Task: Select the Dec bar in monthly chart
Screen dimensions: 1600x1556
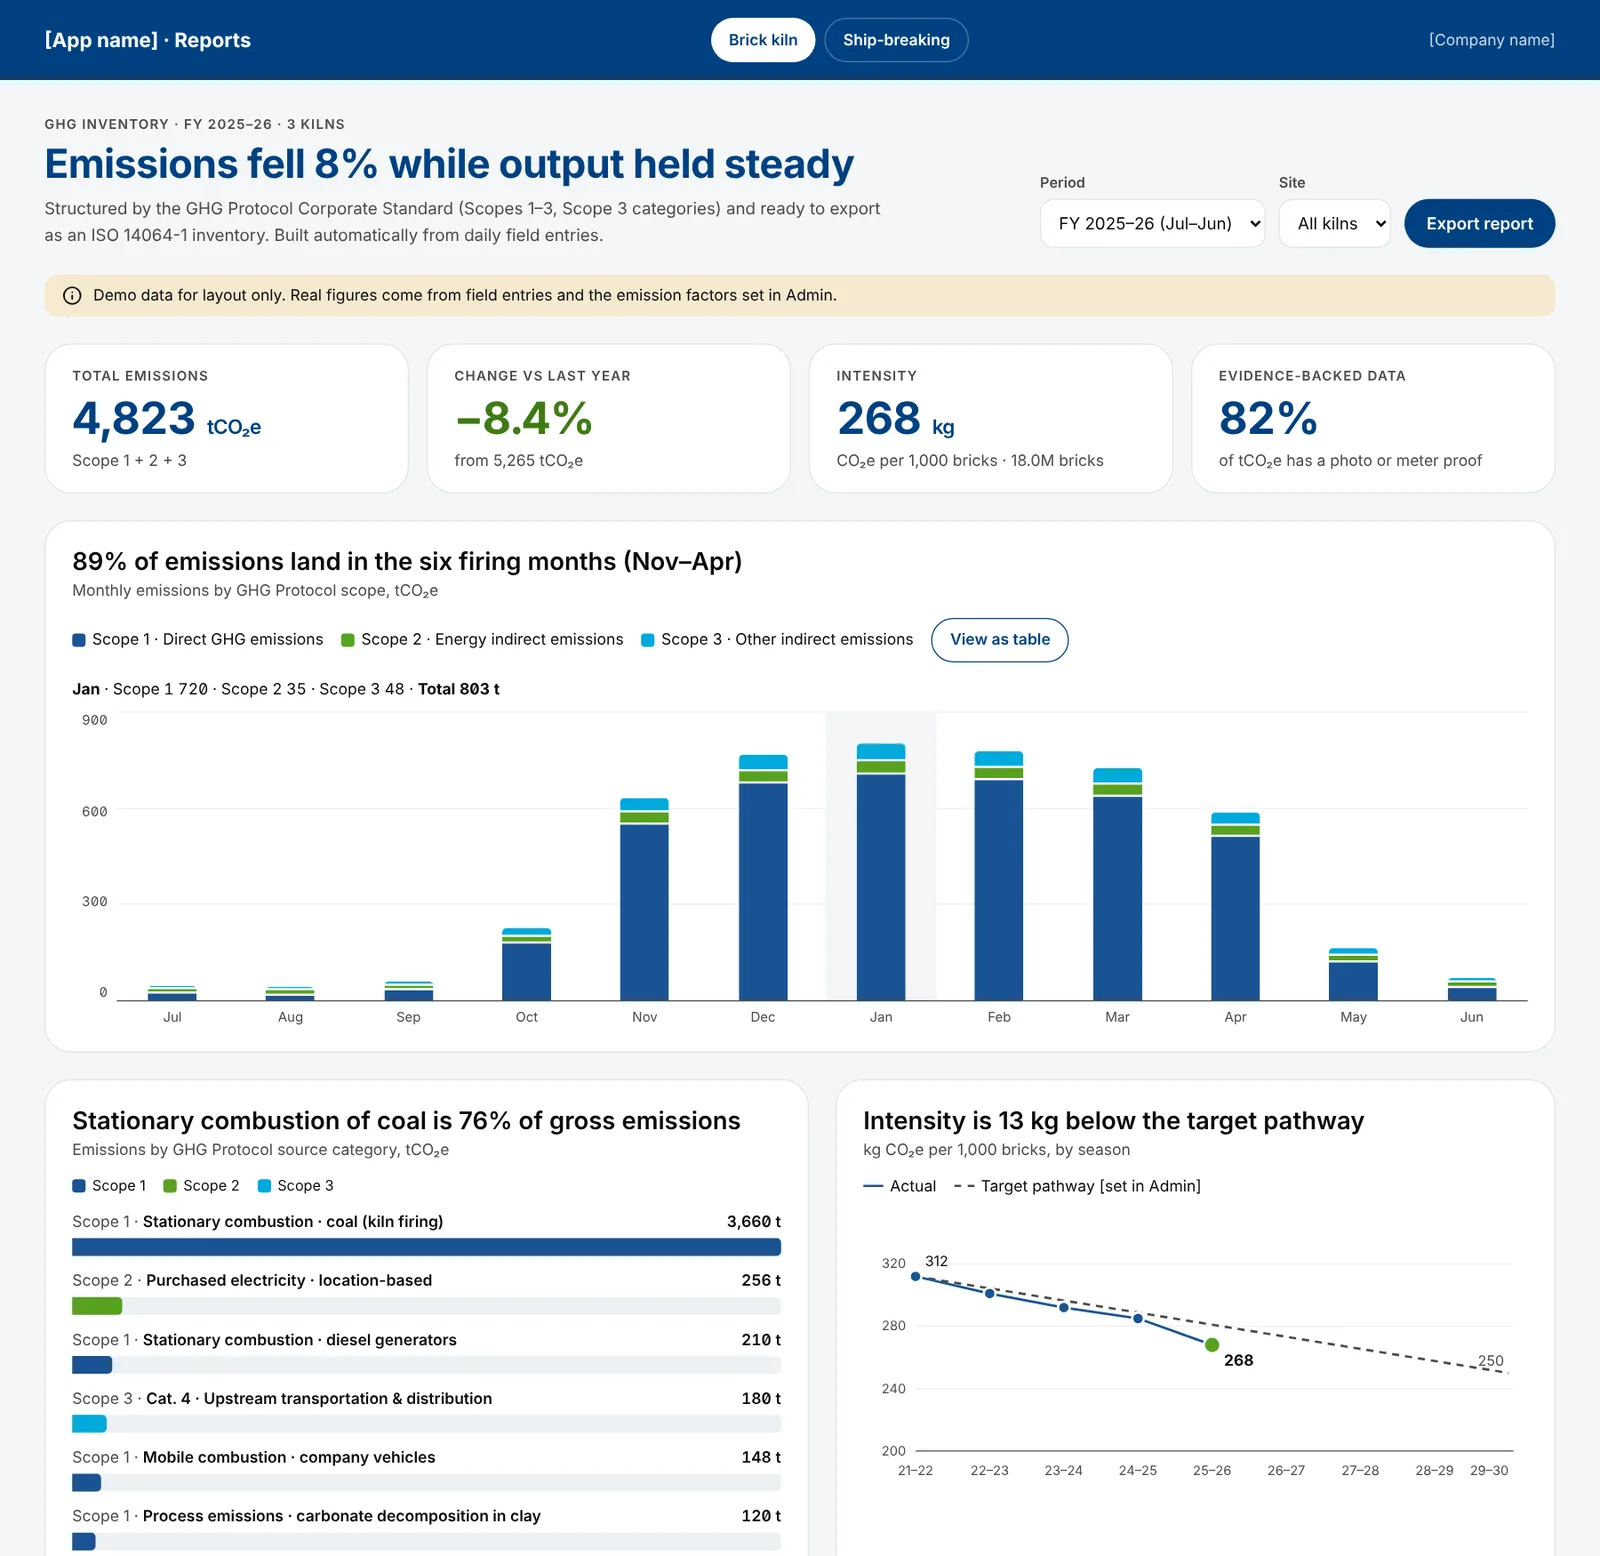Action: coord(763,878)
